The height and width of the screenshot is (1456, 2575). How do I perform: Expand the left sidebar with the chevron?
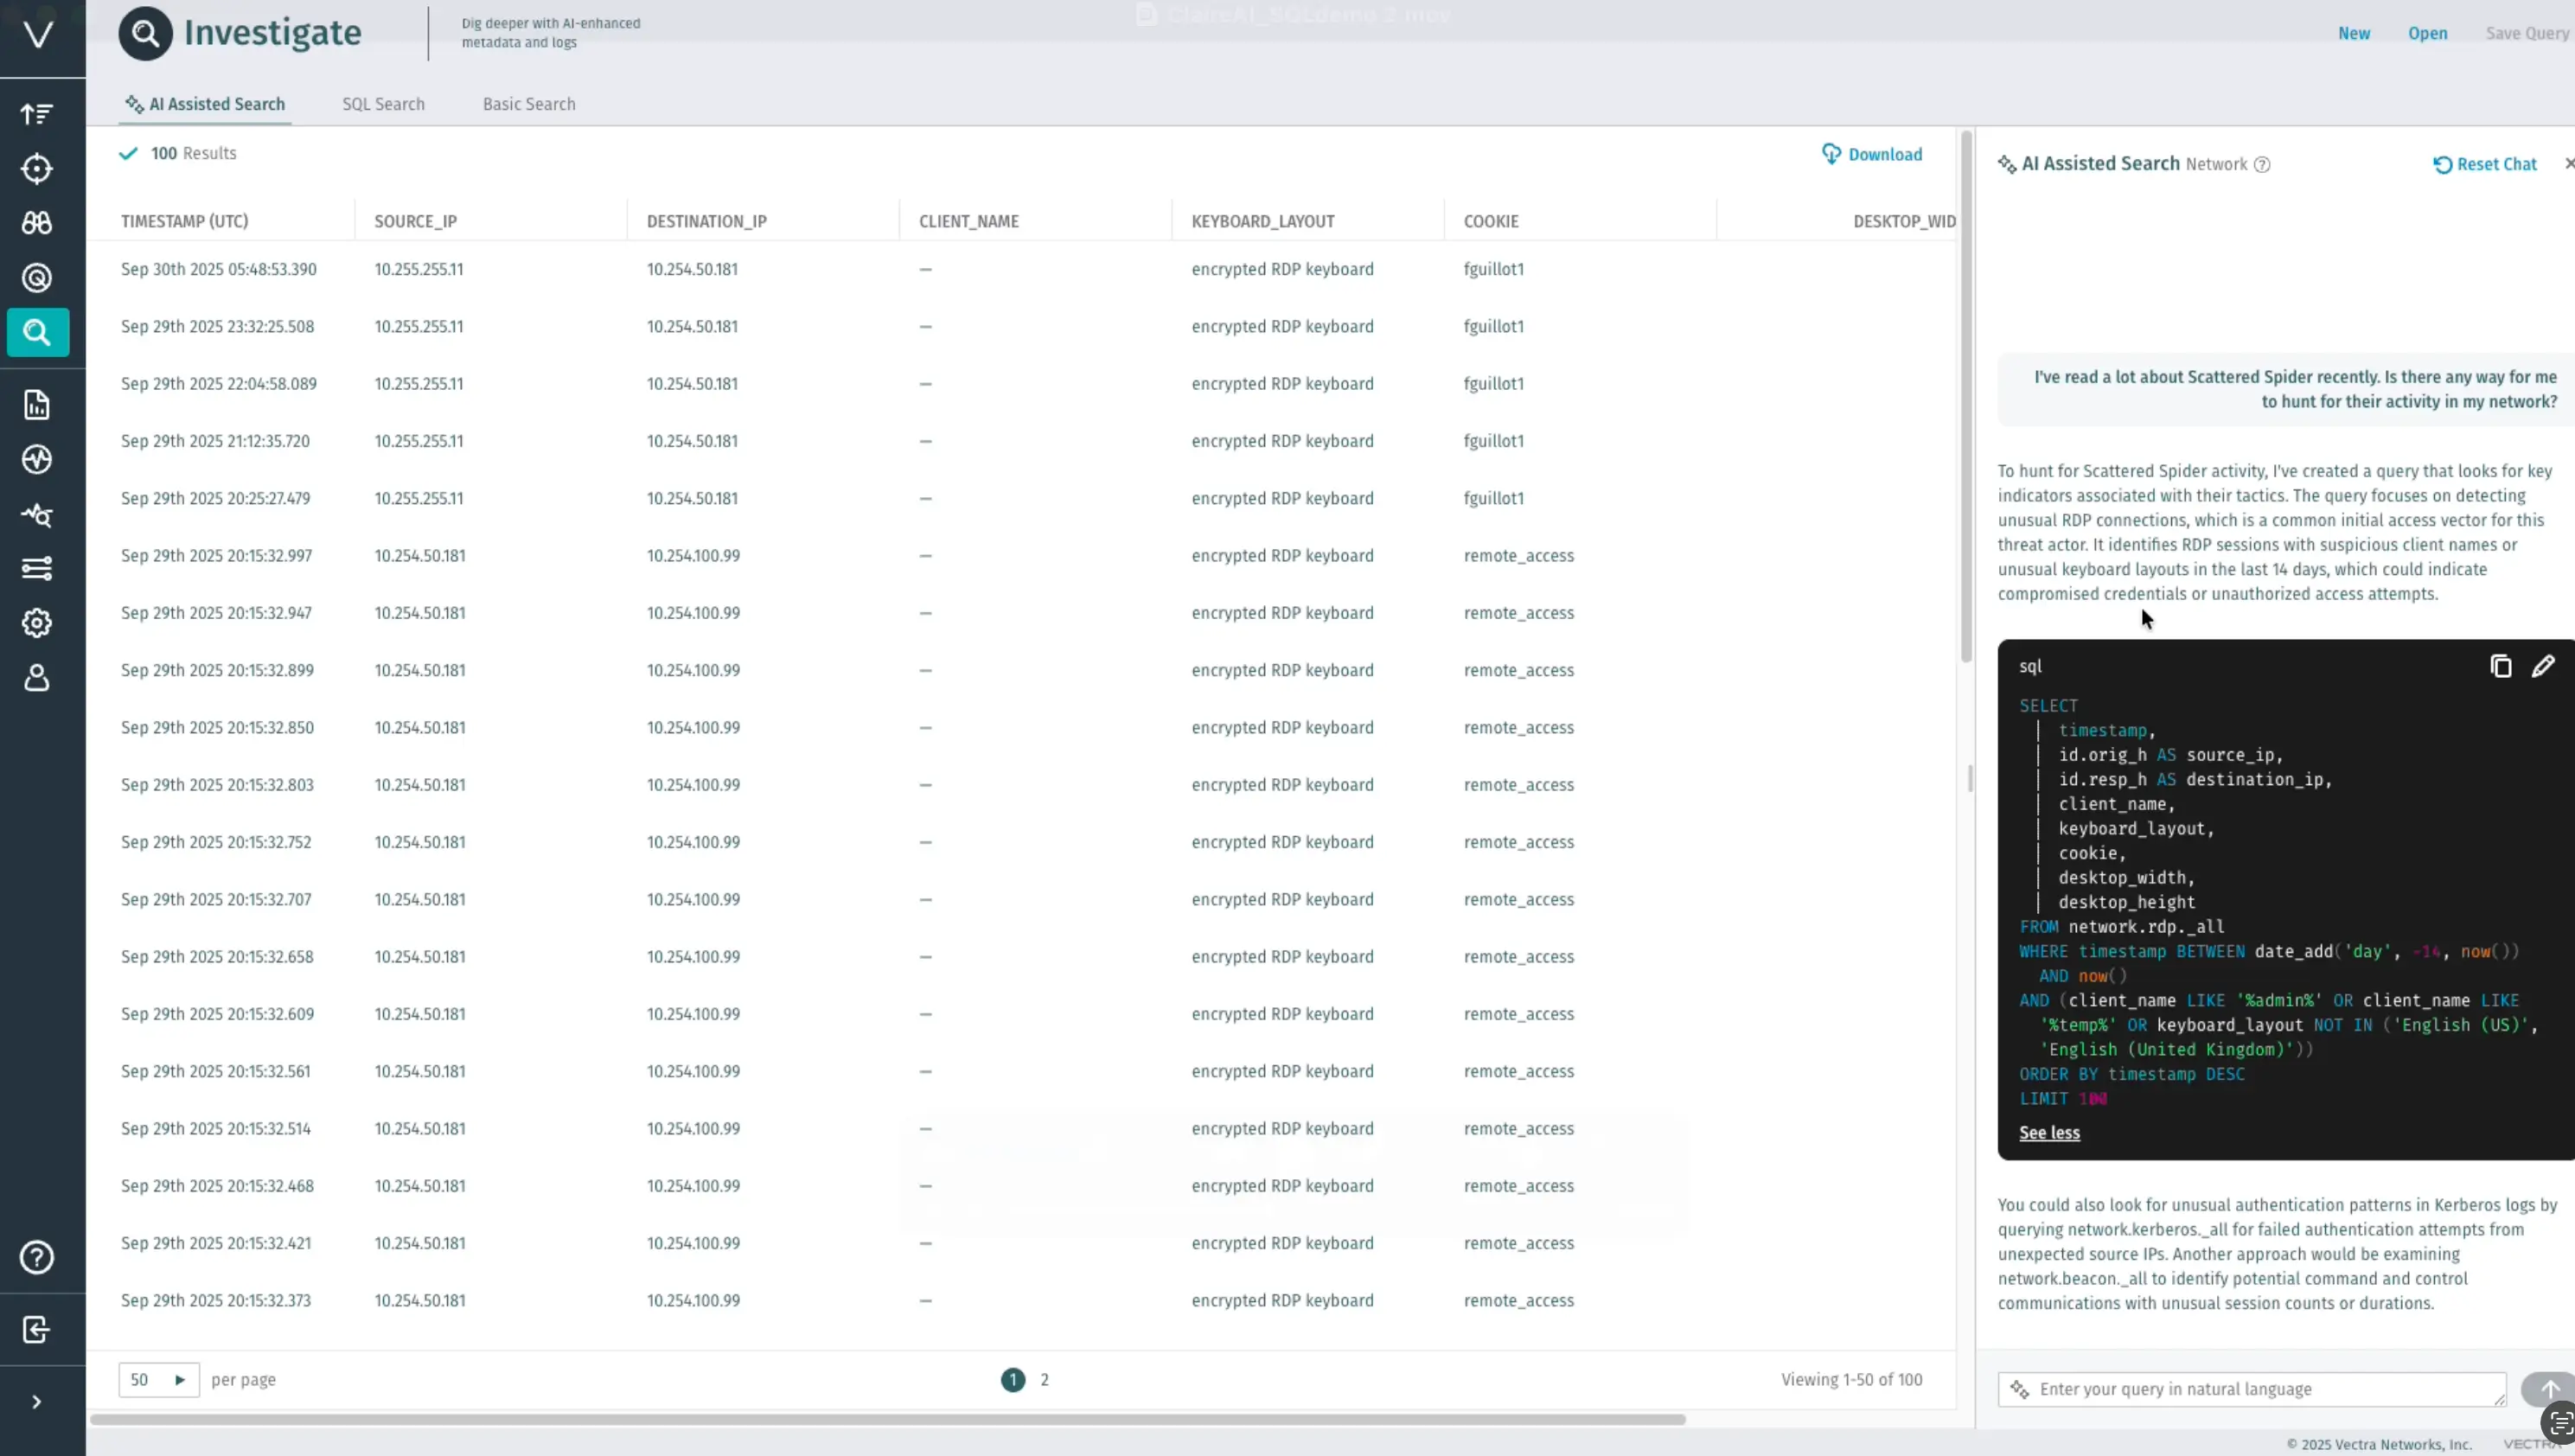pyautogui.click(x=37, y=1402)
